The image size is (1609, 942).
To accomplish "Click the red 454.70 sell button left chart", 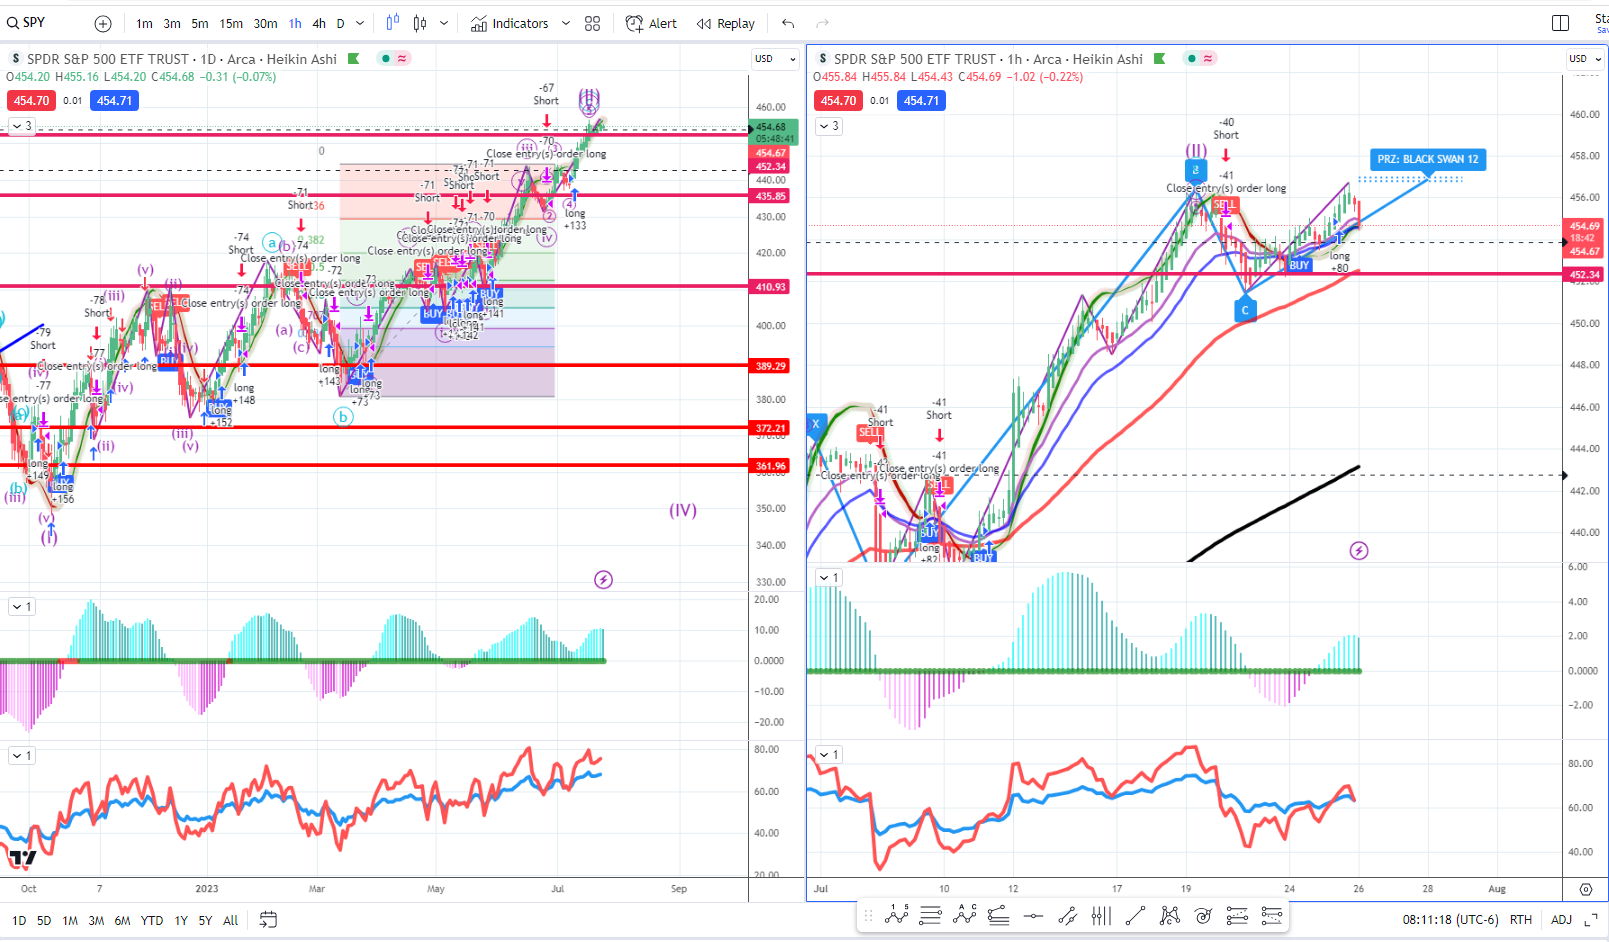I will [31, 101].
